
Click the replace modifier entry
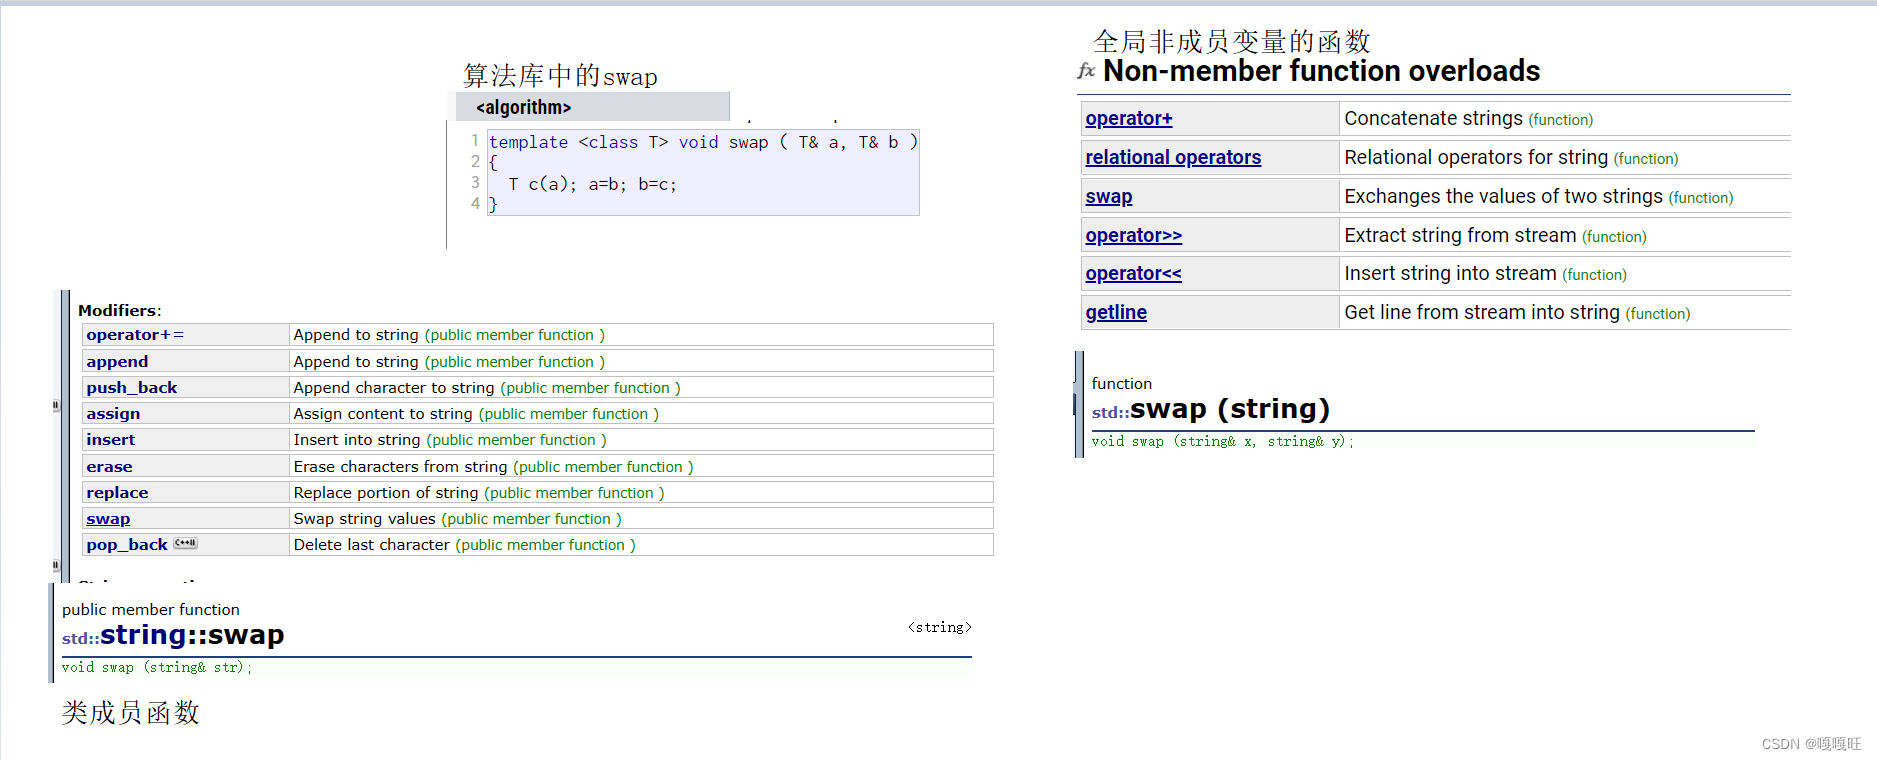117,493
